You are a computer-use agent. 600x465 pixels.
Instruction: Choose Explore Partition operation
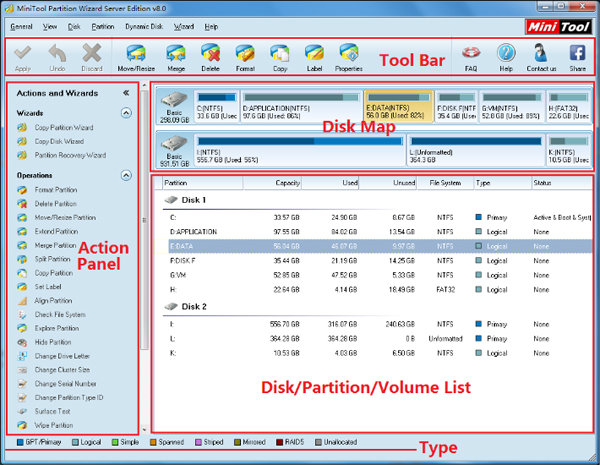pyautogui.click(x=57, y=328)
